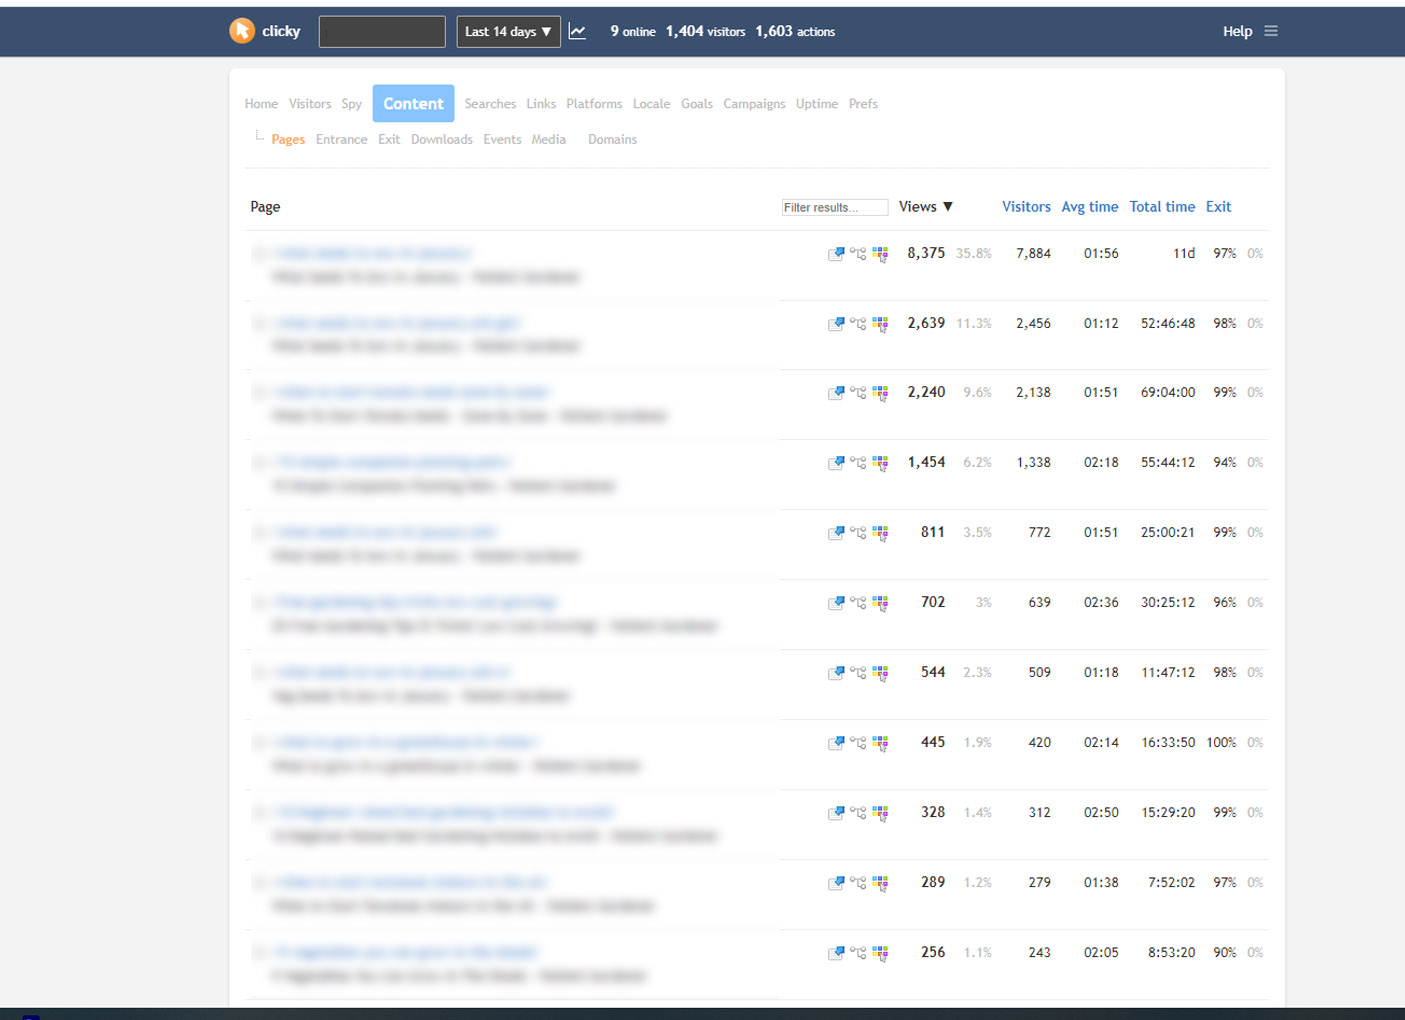Viewport: 1405px width, 1020px height.
Task: Click the blue-arrow page icon in the 445 views row
Action: pyautogui.click(x=836, y=743)
